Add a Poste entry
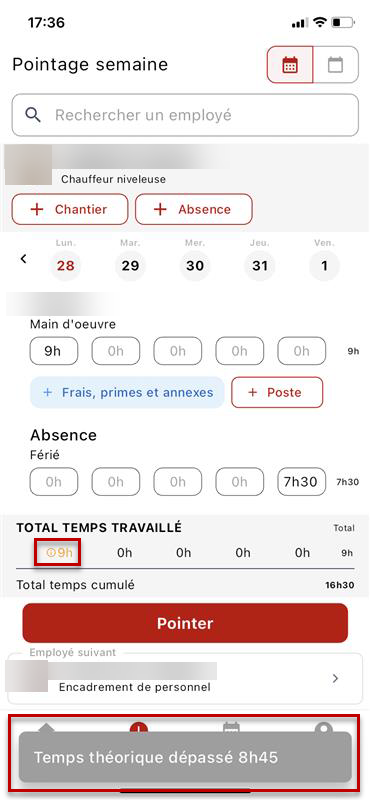Screen dimensions: 370x800 (x=277, y=392)
